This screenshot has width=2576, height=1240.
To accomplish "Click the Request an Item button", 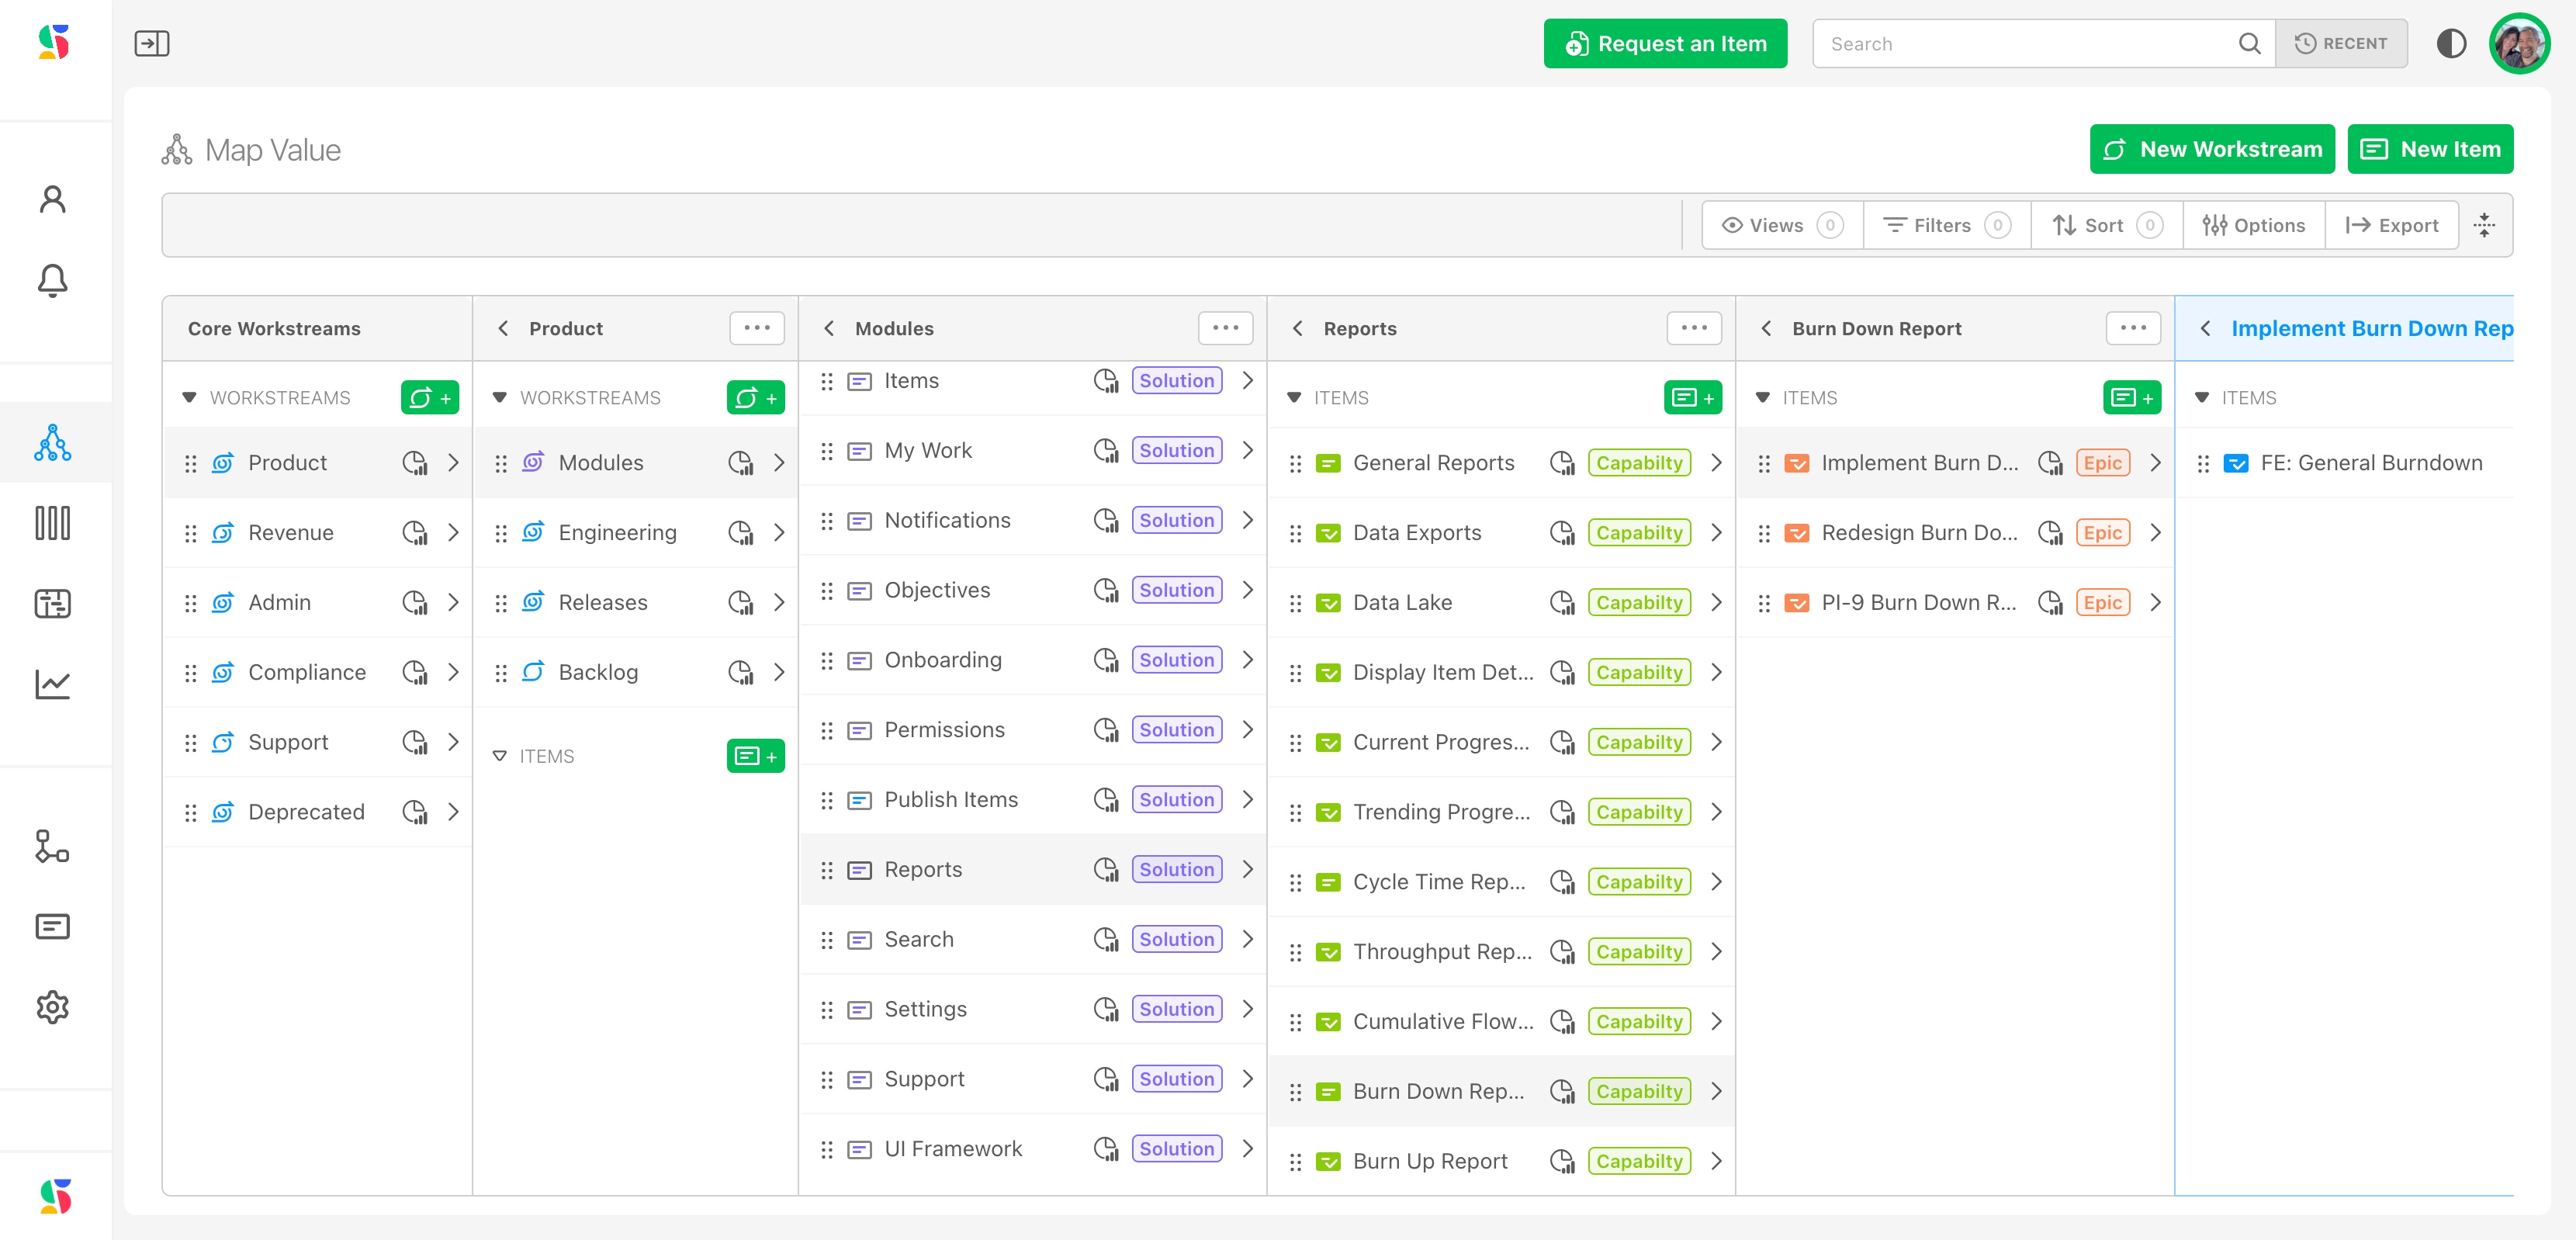I will click(1665, 44).
